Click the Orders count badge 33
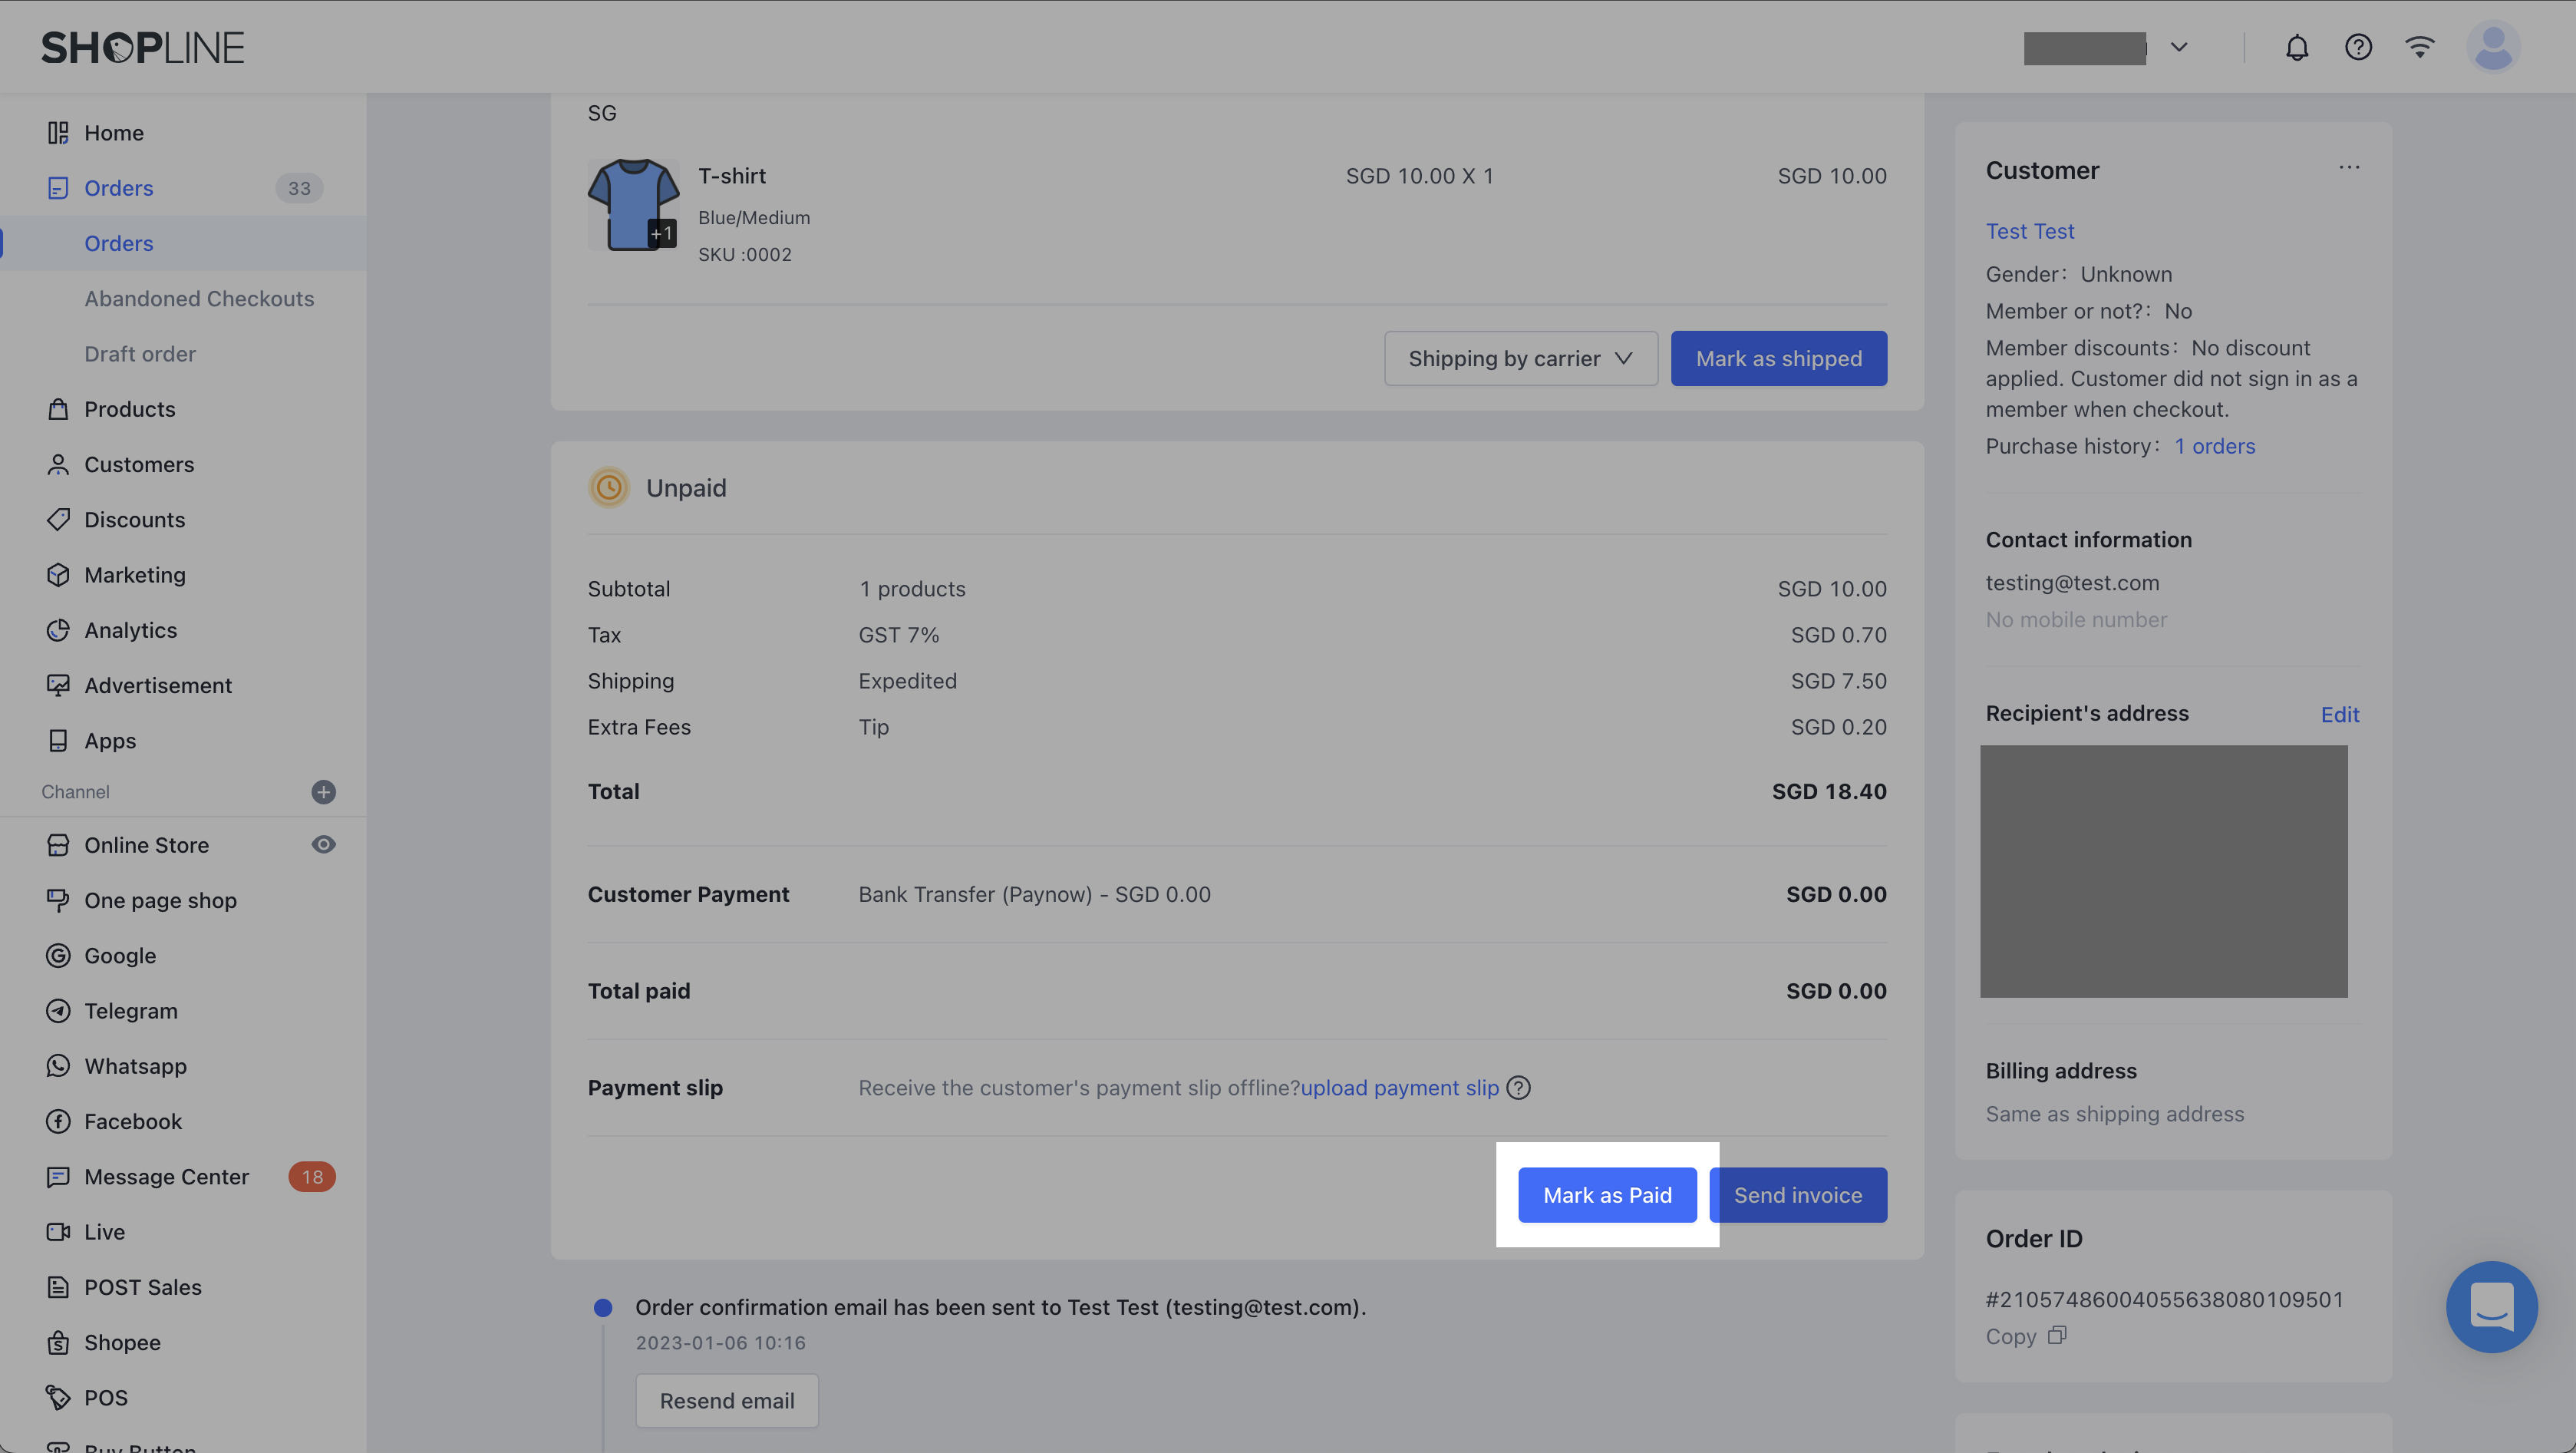This screenshot has width=2576, height=1453. pos(299,188)
